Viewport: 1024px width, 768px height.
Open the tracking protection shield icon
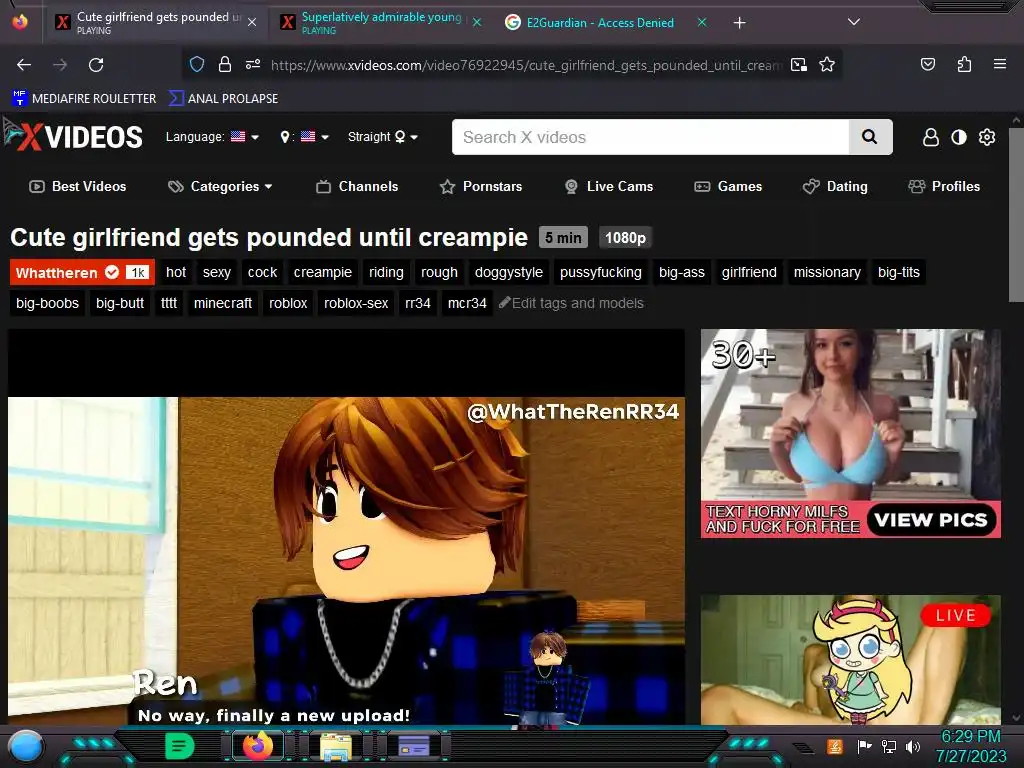[x=197, y=64]
